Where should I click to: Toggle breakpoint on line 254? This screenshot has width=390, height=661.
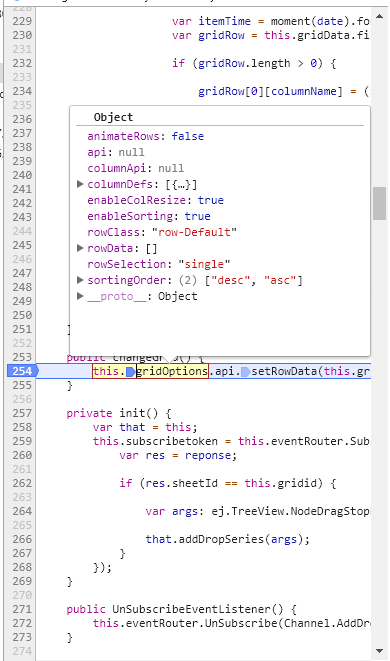[22, 371]
